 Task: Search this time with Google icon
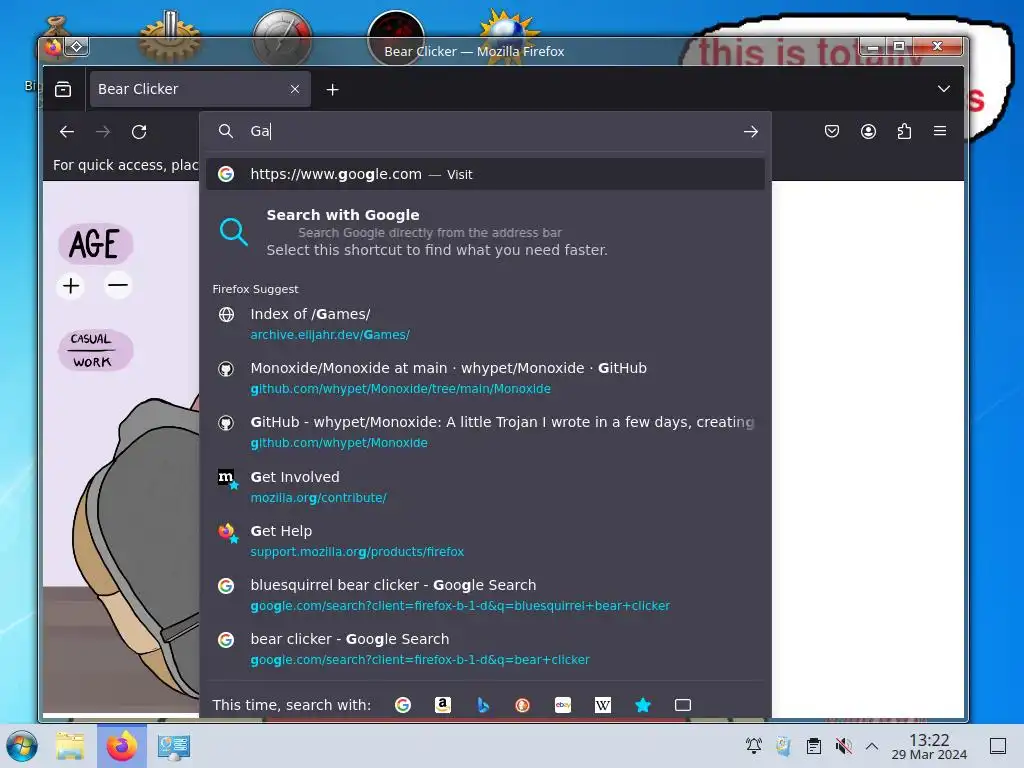pos(403,705)
